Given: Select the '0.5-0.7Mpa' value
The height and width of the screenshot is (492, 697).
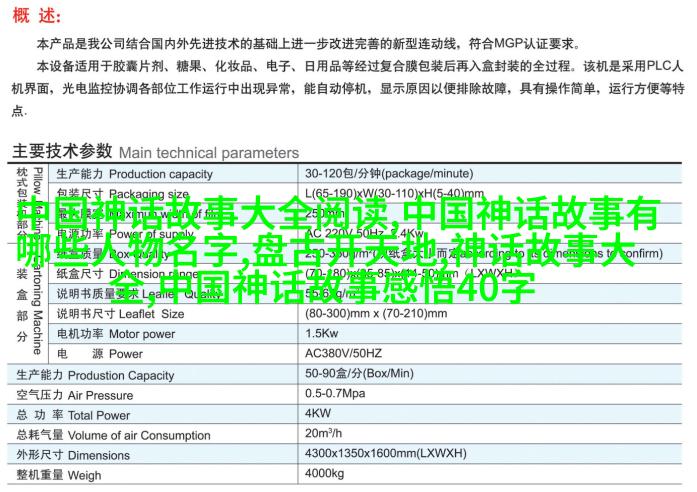Looking at the screenshot, I should click(335, 393).
